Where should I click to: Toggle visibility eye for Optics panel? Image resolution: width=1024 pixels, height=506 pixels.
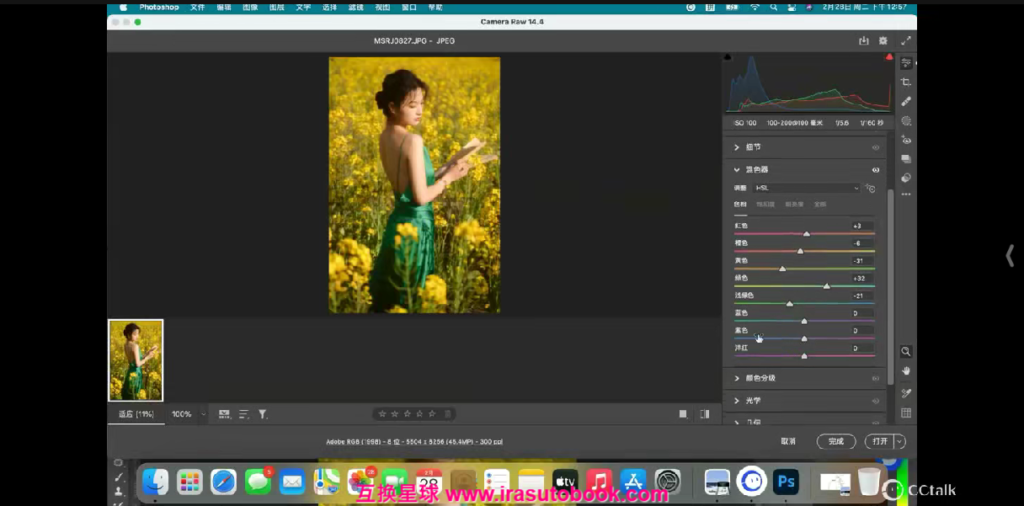[876, 401]
